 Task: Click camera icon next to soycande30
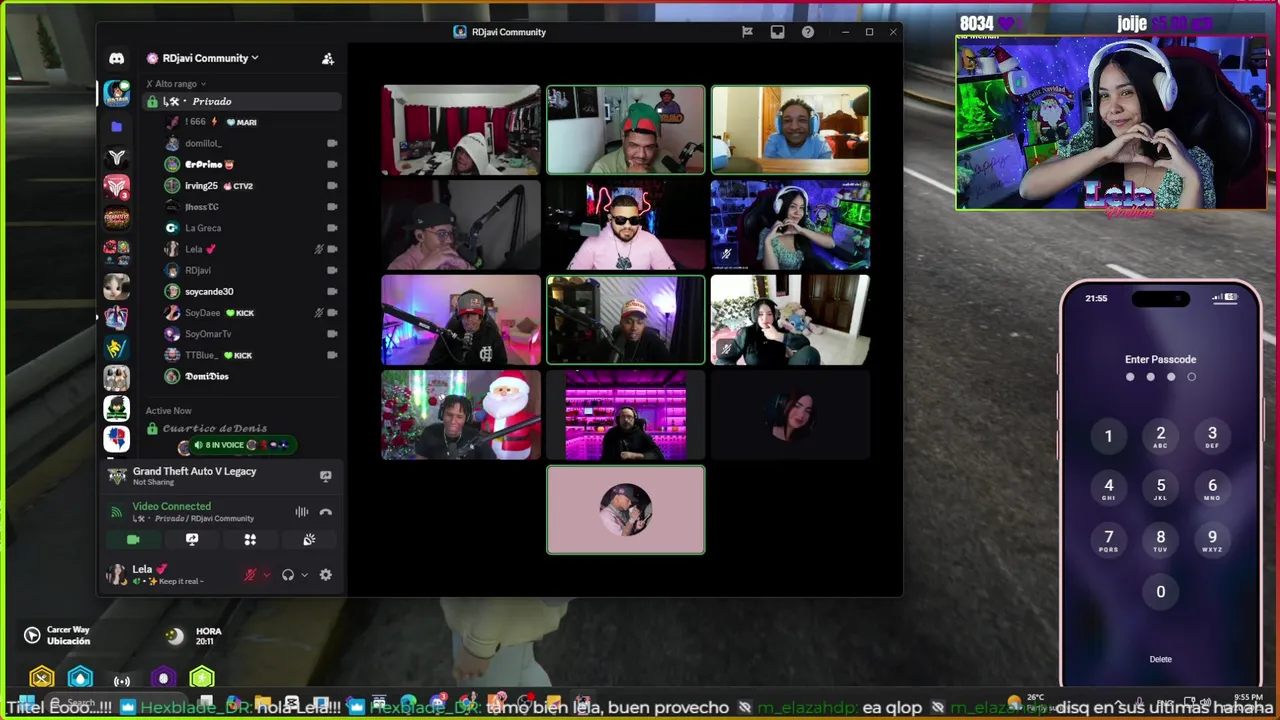[332, 291]
